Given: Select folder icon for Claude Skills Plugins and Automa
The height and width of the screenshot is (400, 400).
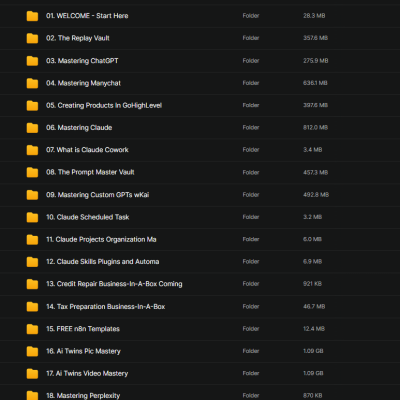Looking at the screenshot, I should [32, 262].
